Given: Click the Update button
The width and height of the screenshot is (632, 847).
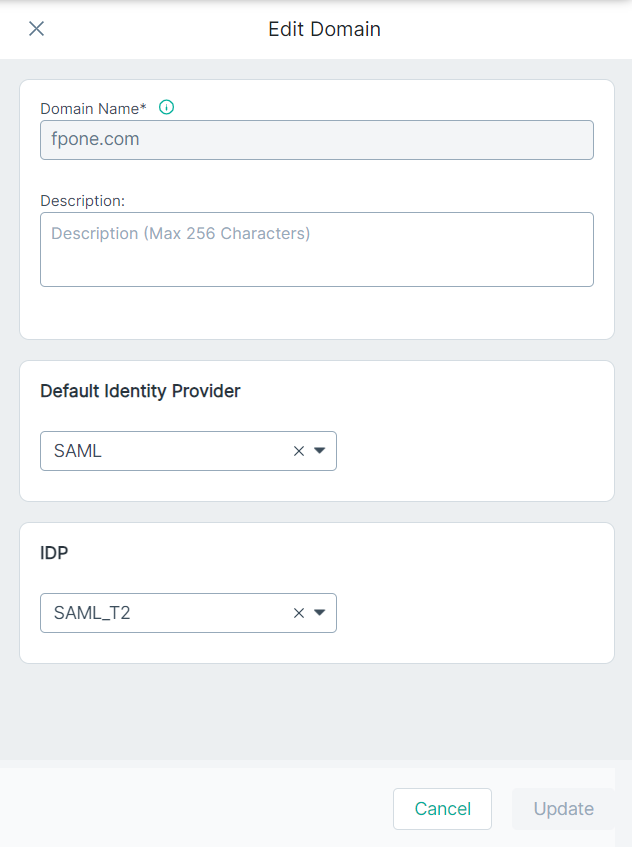Looking at the screenshot, I should coord(563,809).
